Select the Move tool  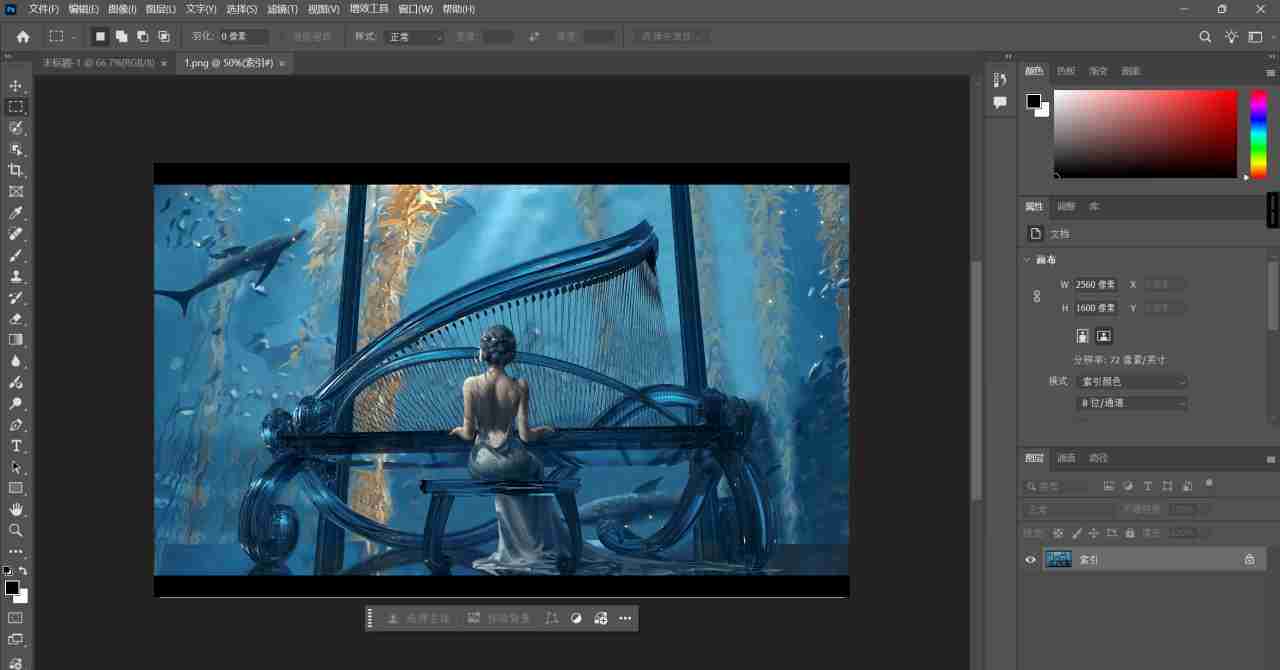pos(16,85)
